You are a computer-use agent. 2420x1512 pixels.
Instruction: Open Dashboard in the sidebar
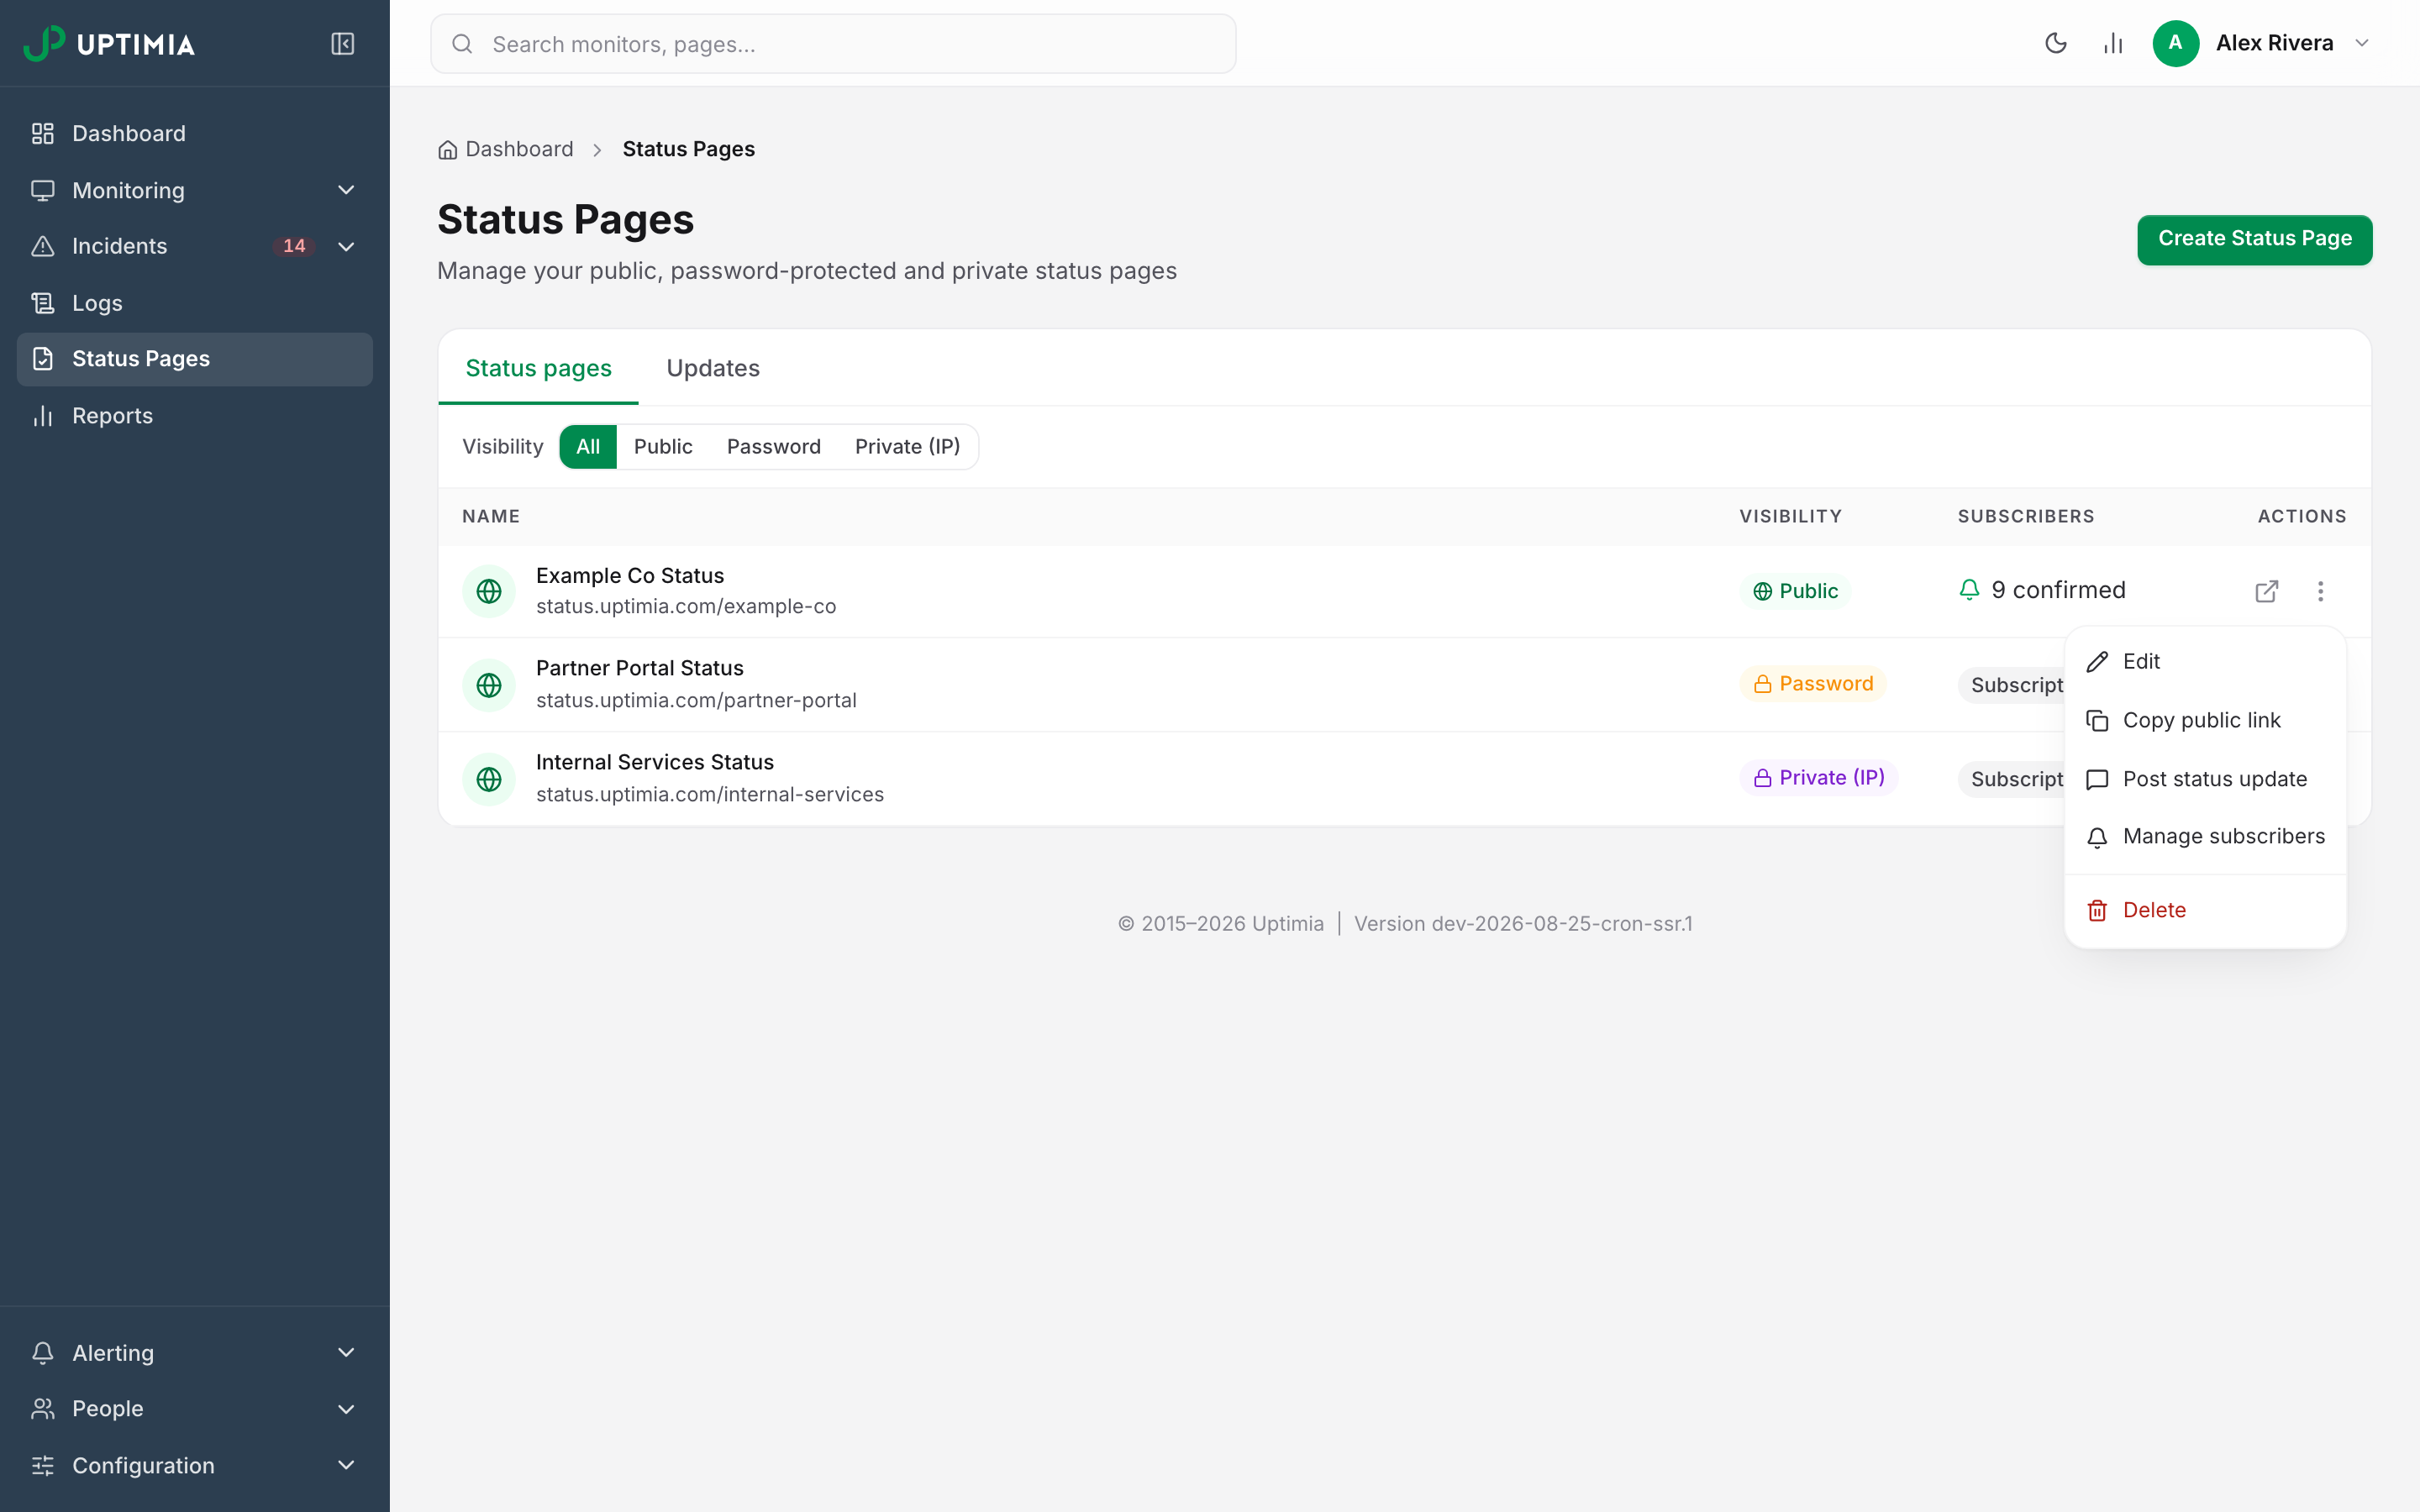195,134
